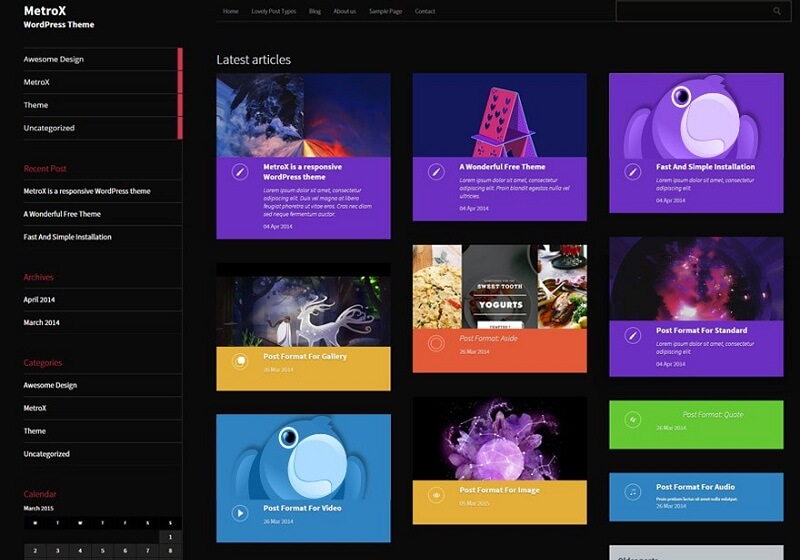Open 'Post Format: Quote' card title
Screen dimensions: 800x560
click(713, 415)
